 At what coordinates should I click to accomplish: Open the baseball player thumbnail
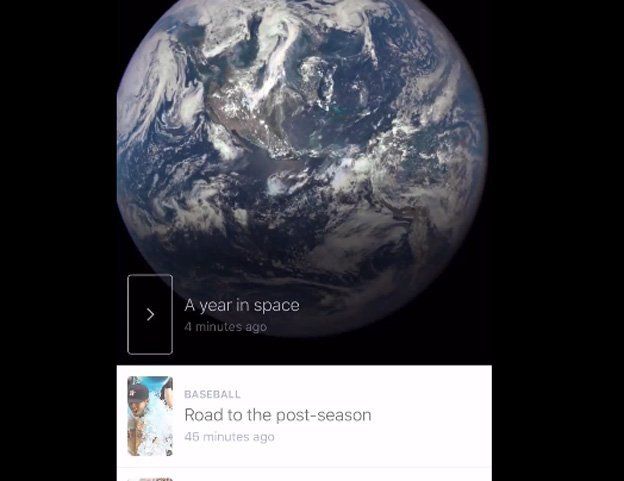(x=150, y=416)
